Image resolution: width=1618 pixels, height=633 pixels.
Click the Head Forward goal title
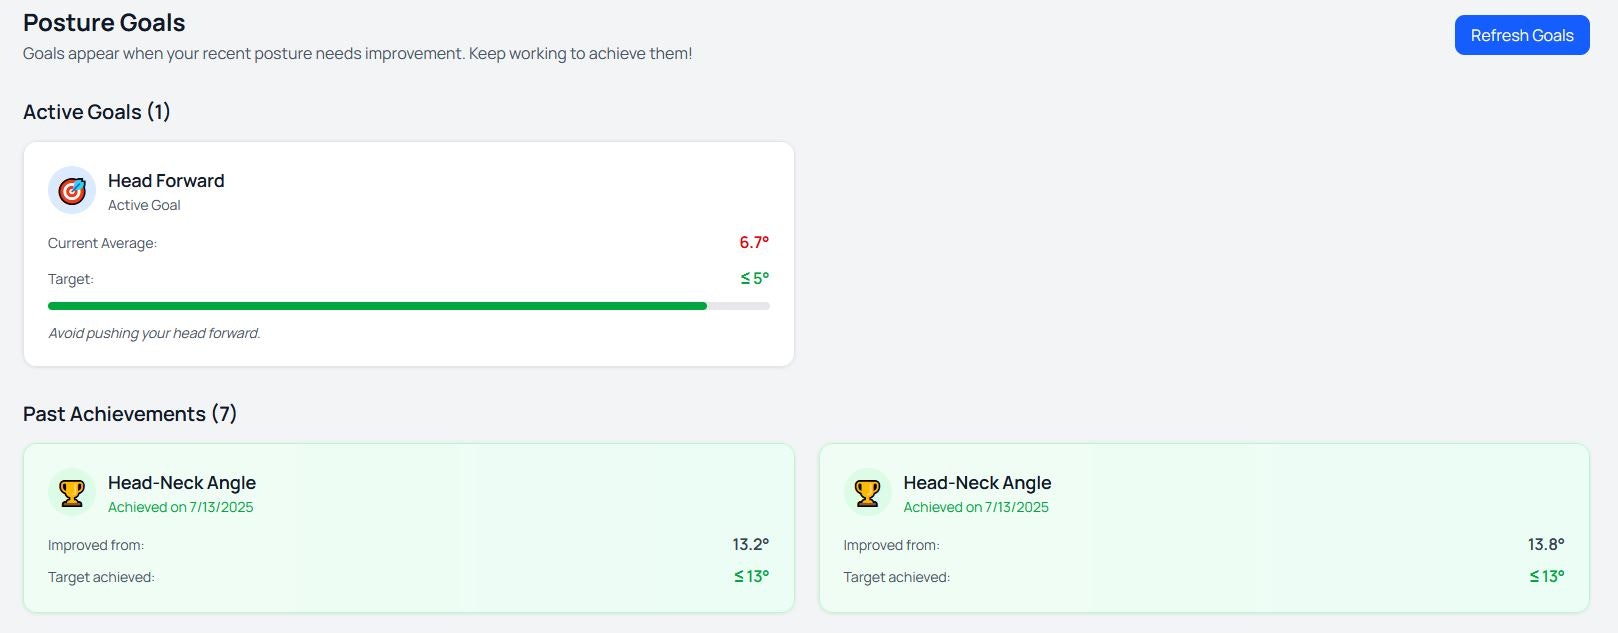[x=166, y=181]
